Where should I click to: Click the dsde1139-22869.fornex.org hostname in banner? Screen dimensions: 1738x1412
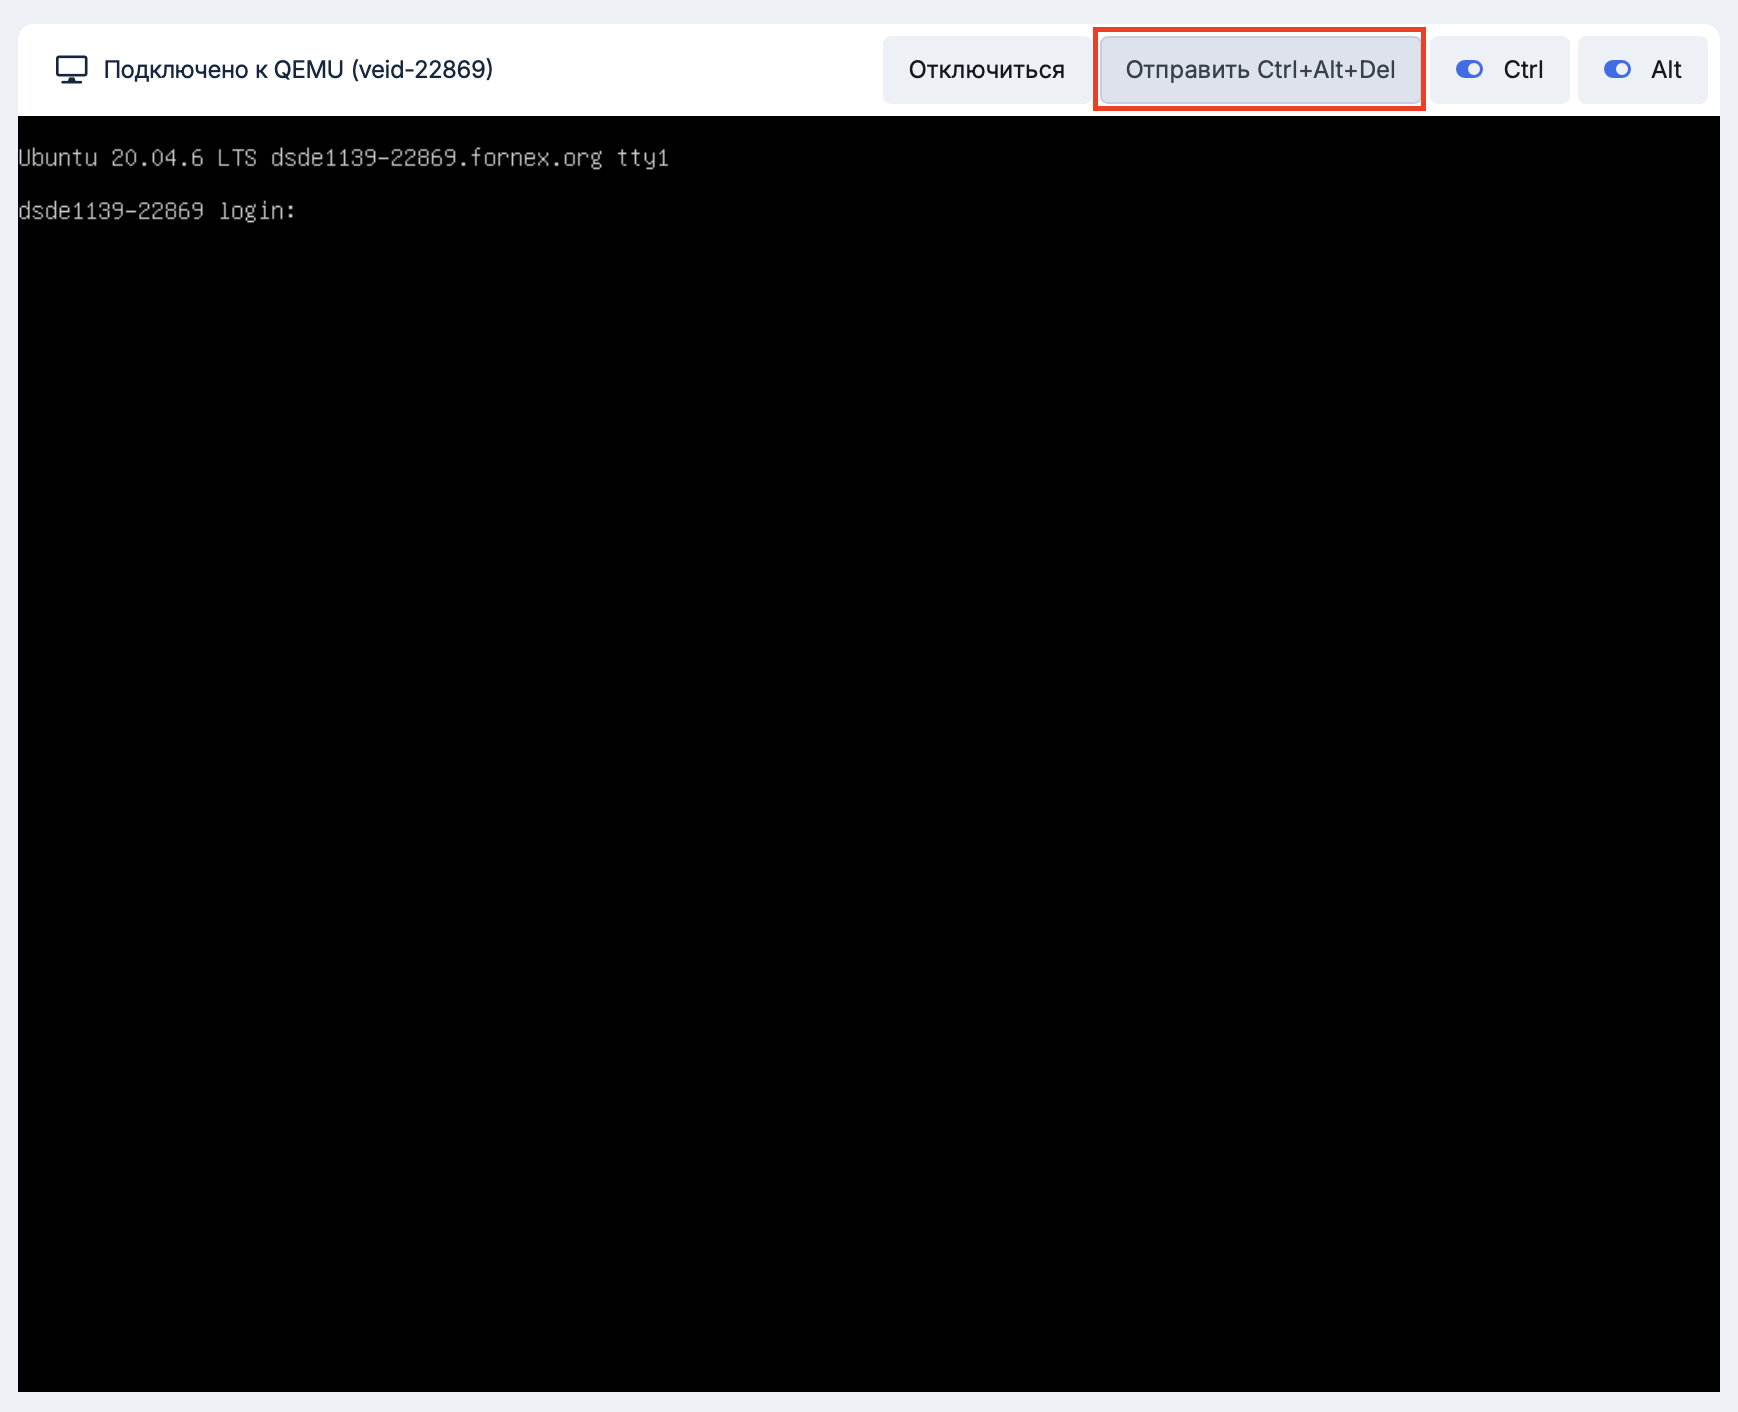436,158
